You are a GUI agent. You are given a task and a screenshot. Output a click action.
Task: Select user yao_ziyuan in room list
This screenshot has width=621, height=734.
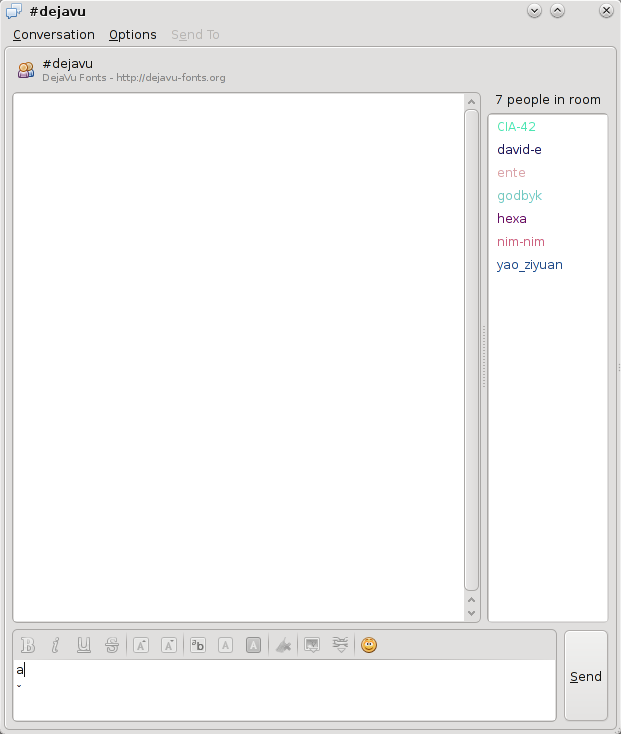click(x=529, y=265)
